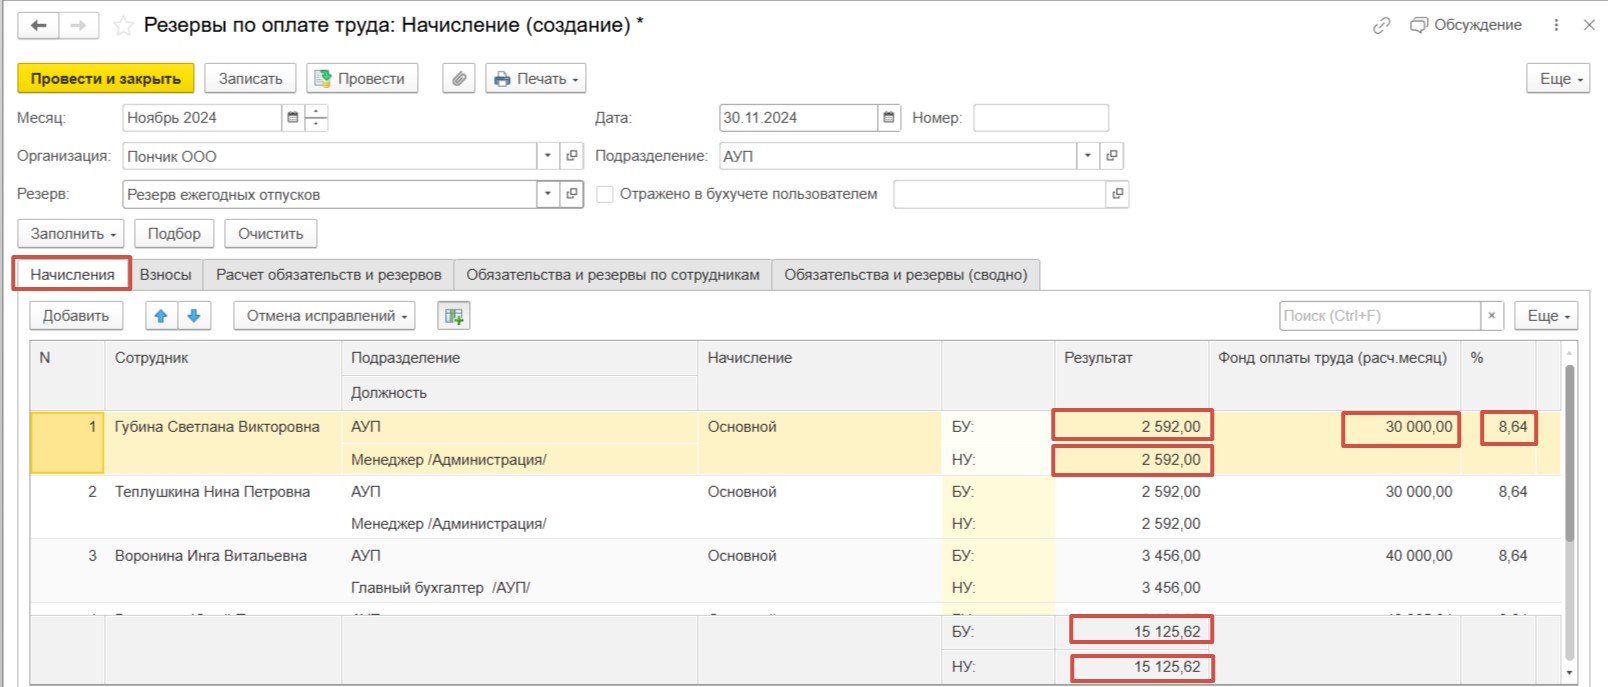Click the Дата field showing 30.11.2024
The width and height of the screenshot is (1608, 687).
(798, 117)
